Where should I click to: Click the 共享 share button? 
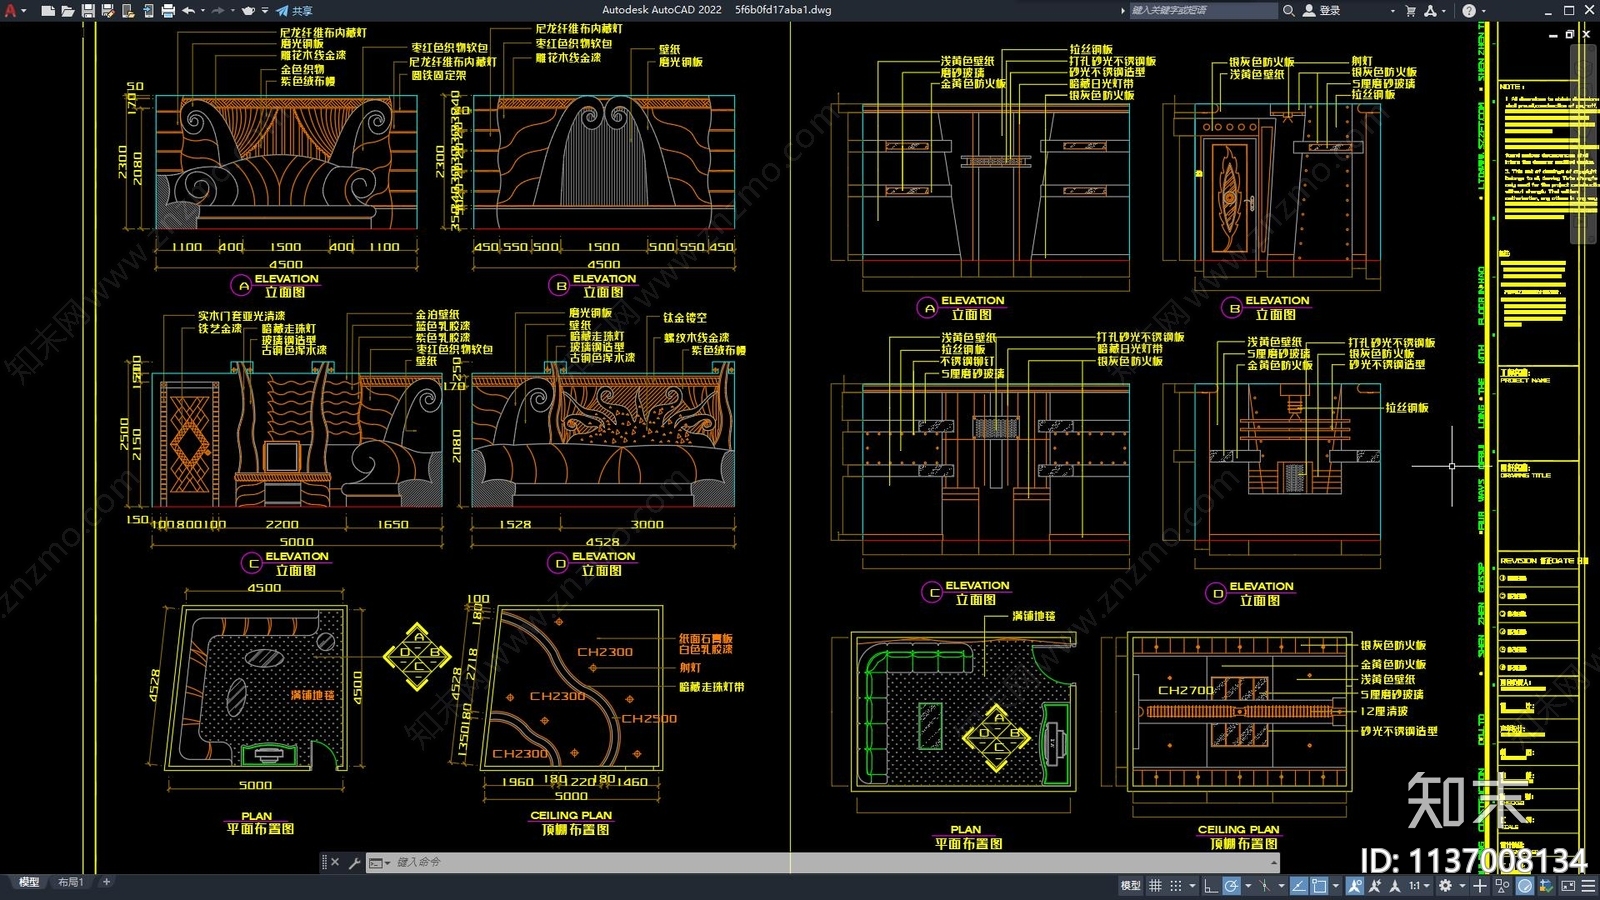coord(294,10)
